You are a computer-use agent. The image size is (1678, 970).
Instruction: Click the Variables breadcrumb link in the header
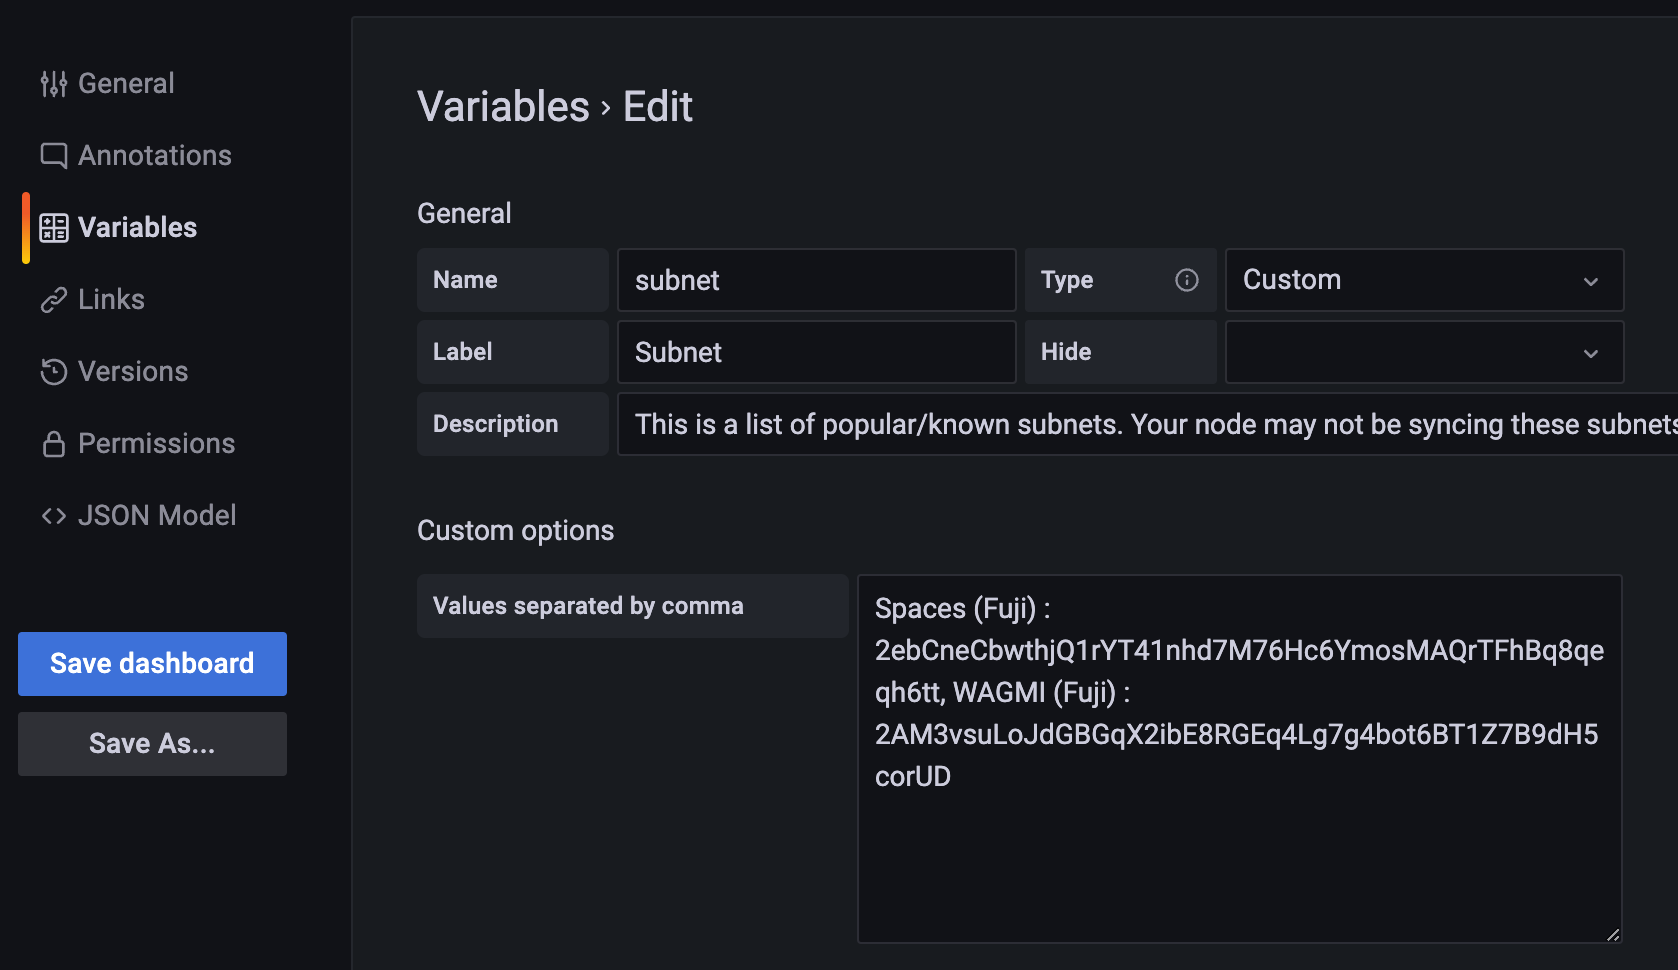[x=503, y=107]
